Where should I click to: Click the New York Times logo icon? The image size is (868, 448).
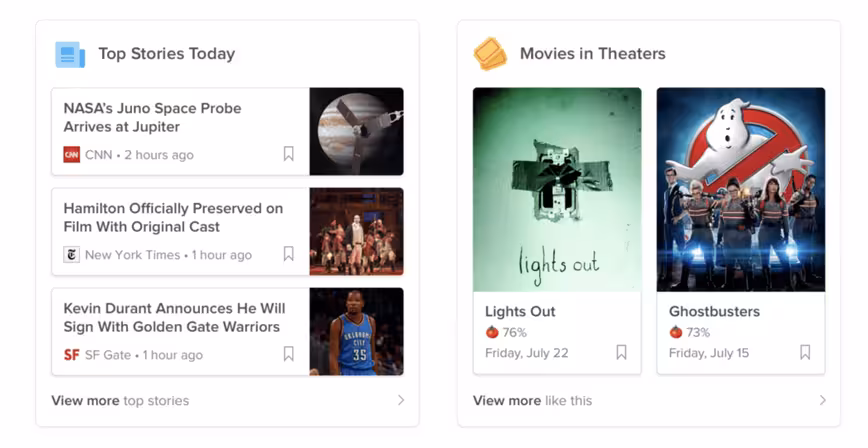[71, 255]
